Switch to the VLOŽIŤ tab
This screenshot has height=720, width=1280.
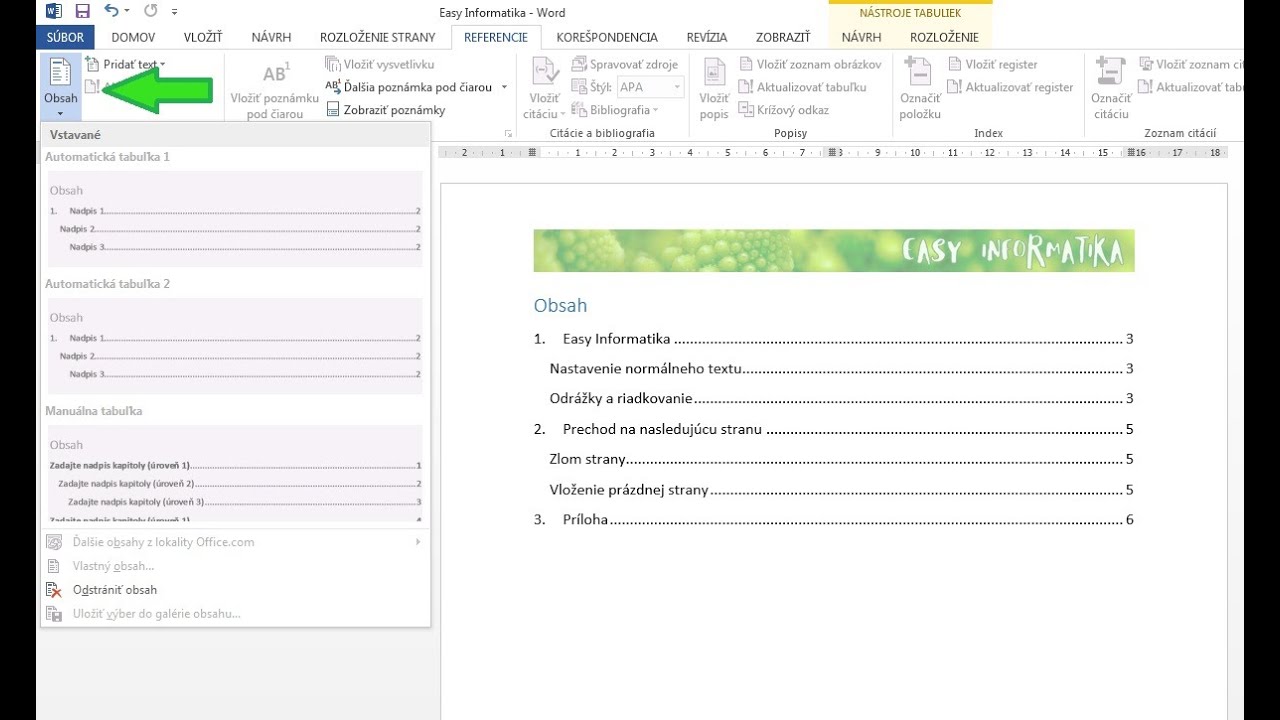[x=202, y=37]
